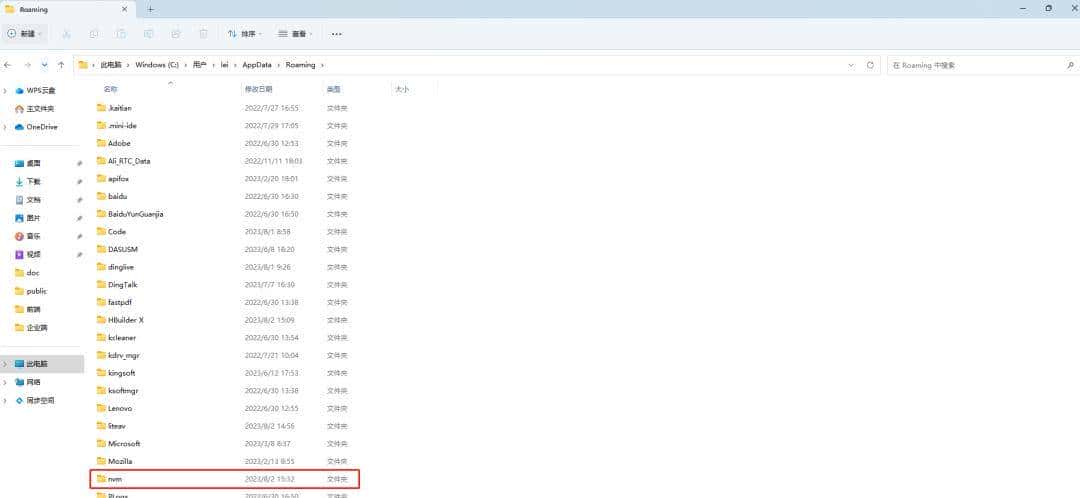Go up one level with up arrow
This screenshot has height=498, width=1080.
tap(61, 65)
